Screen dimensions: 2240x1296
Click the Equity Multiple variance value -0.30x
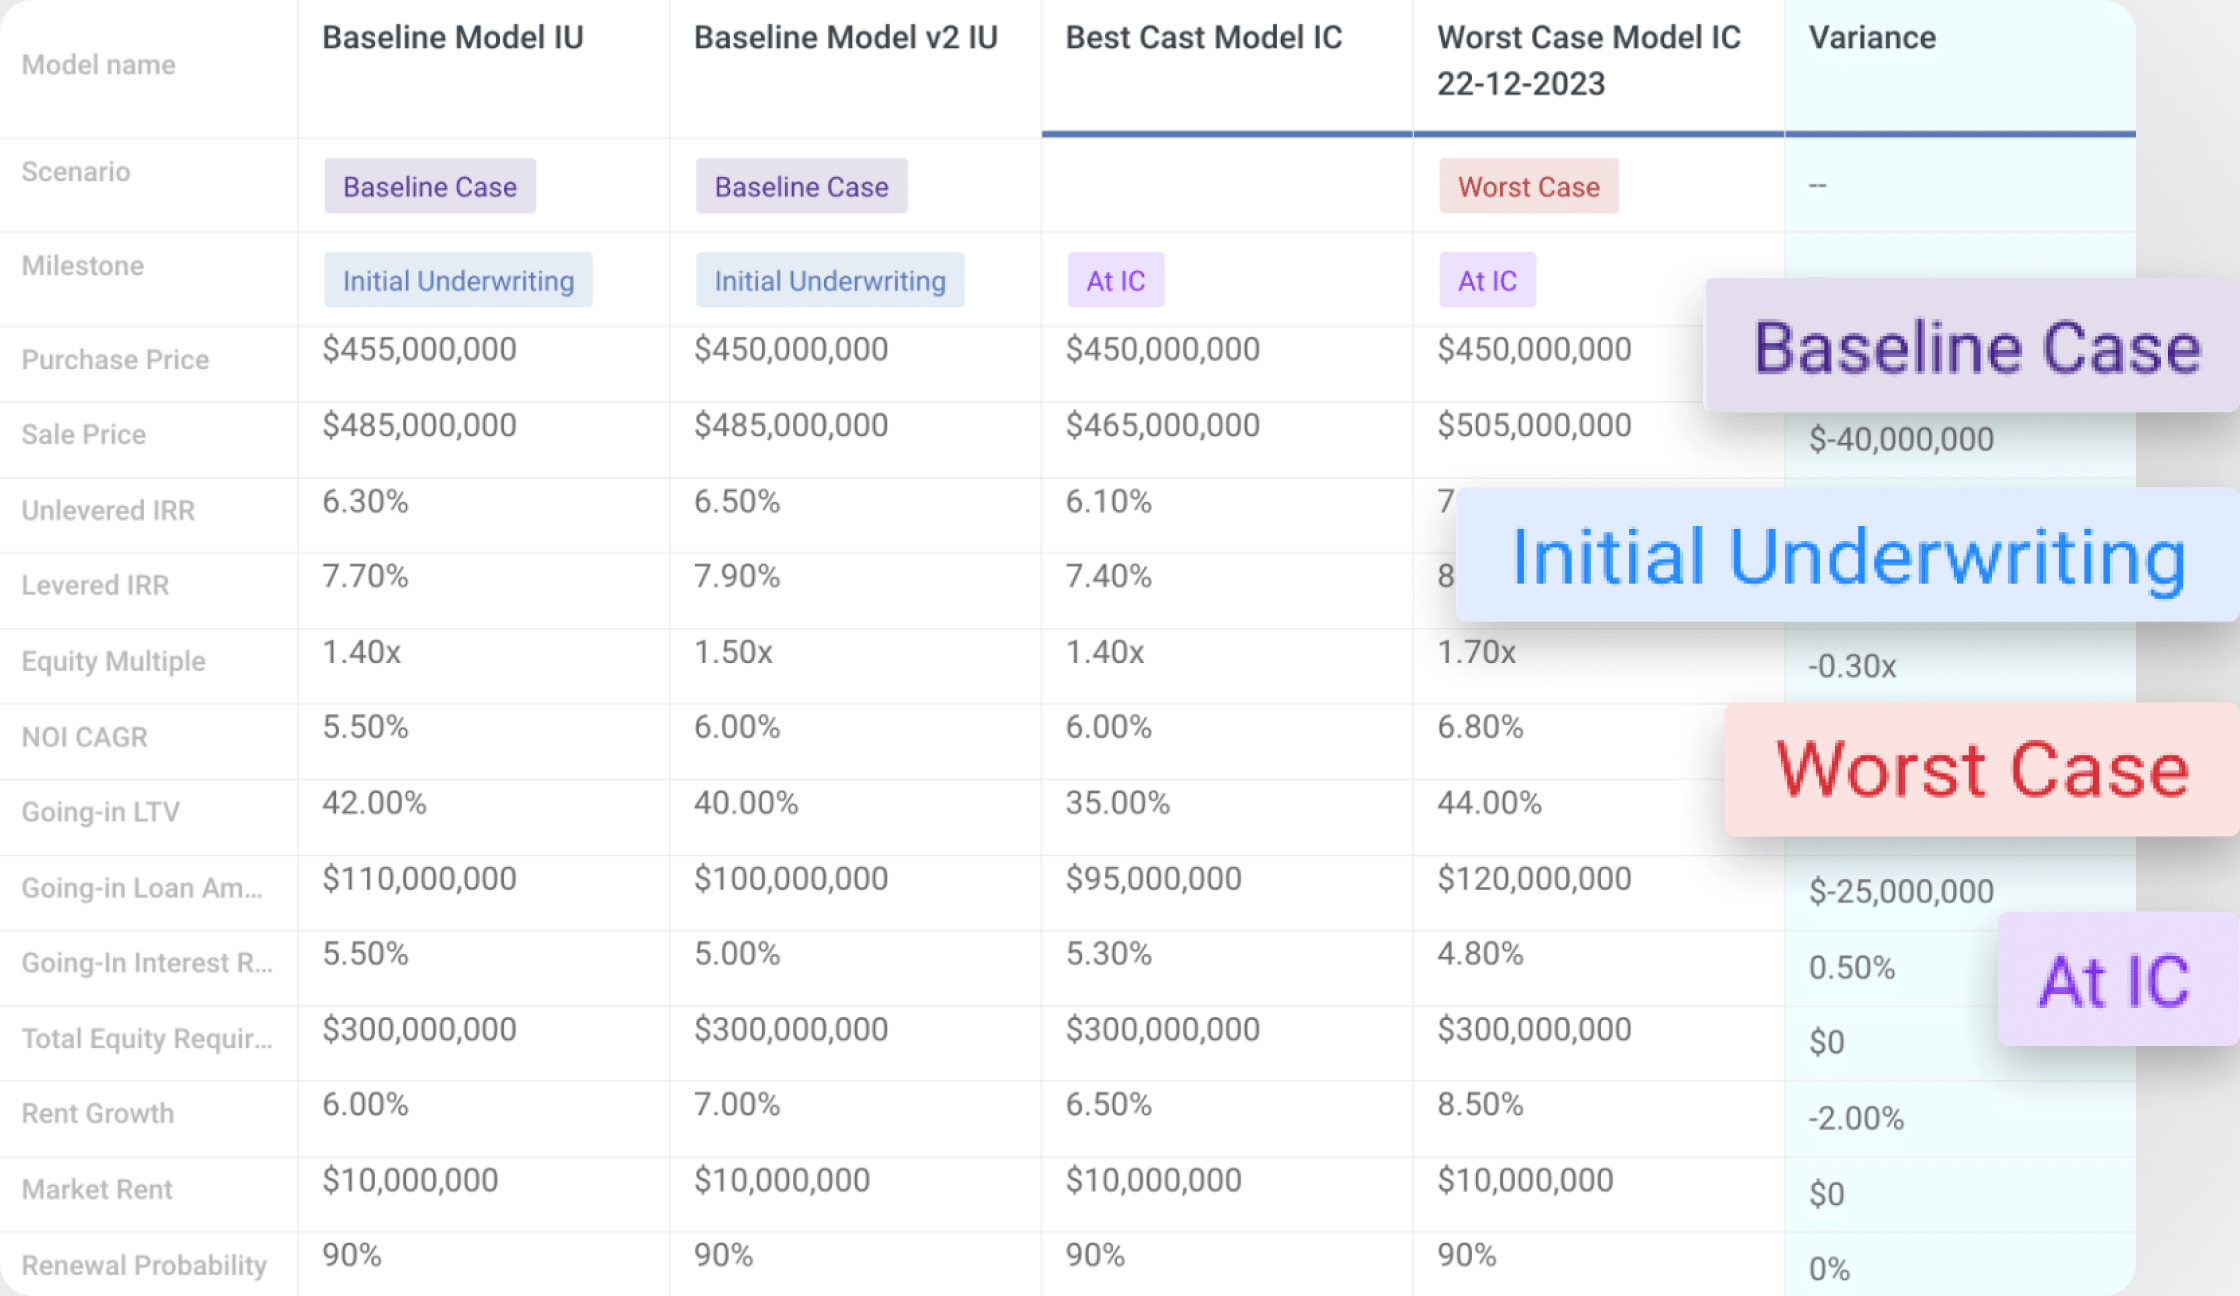click(x=1853, y=666)
